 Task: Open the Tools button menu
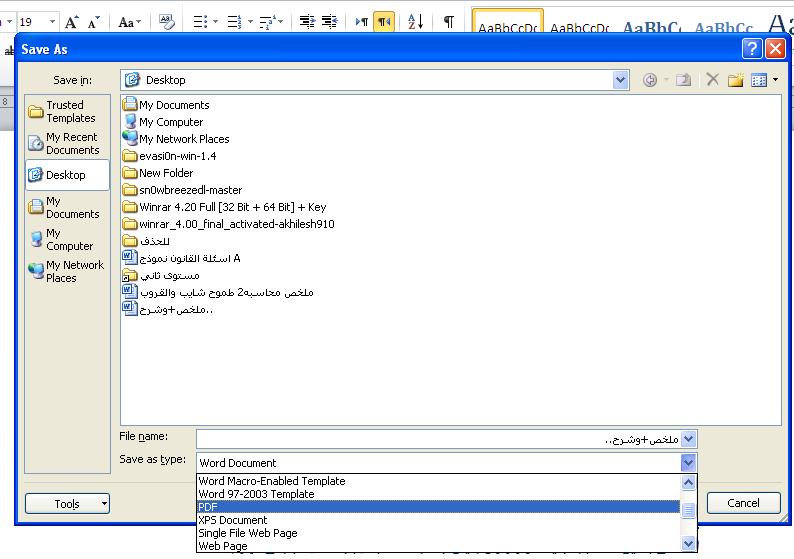click(x=67, y=503)
